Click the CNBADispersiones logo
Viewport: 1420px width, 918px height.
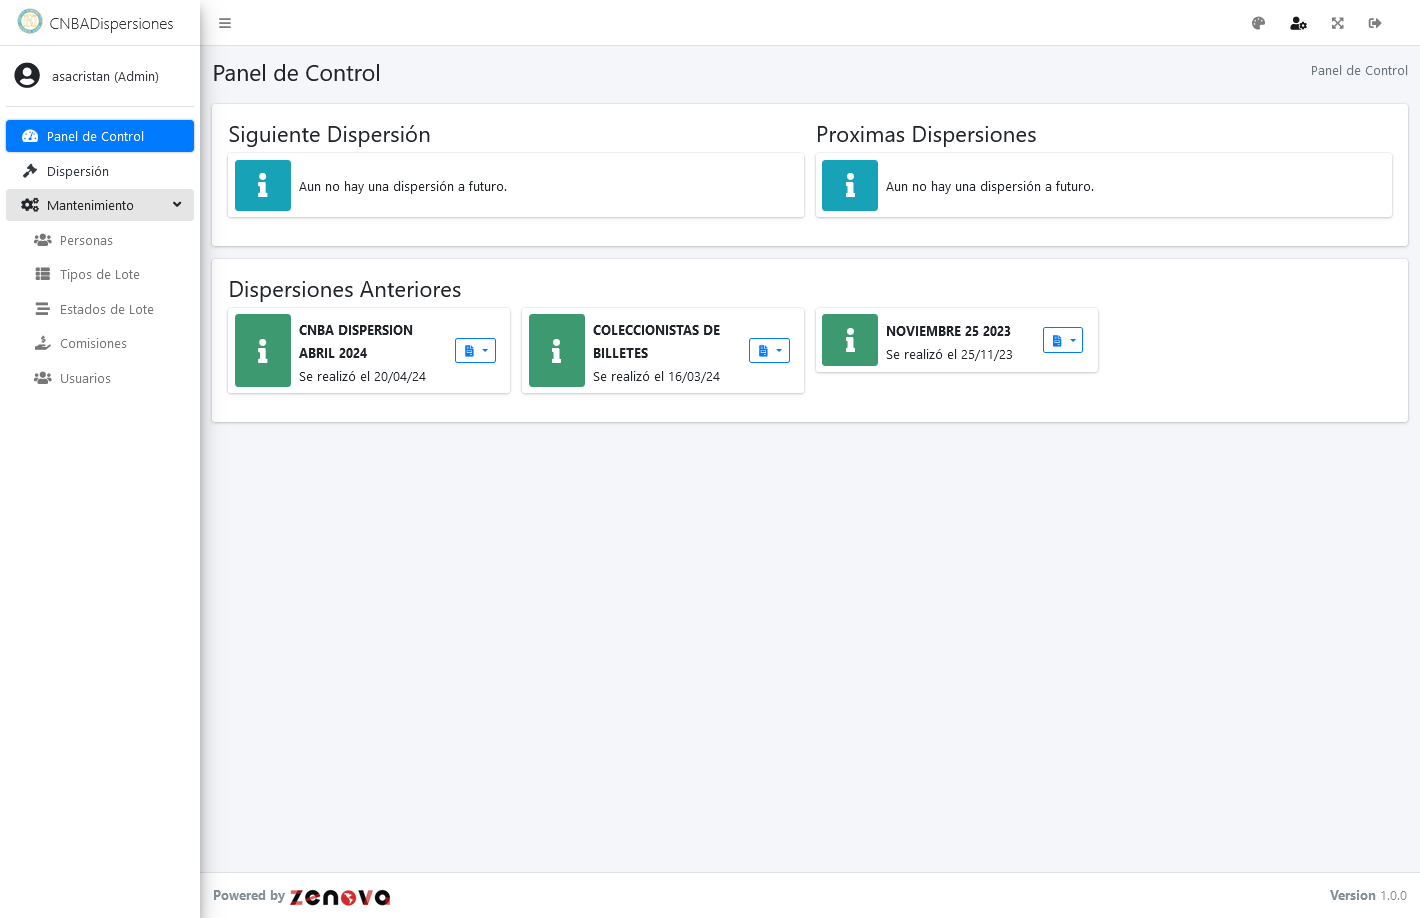pos(31,22)
